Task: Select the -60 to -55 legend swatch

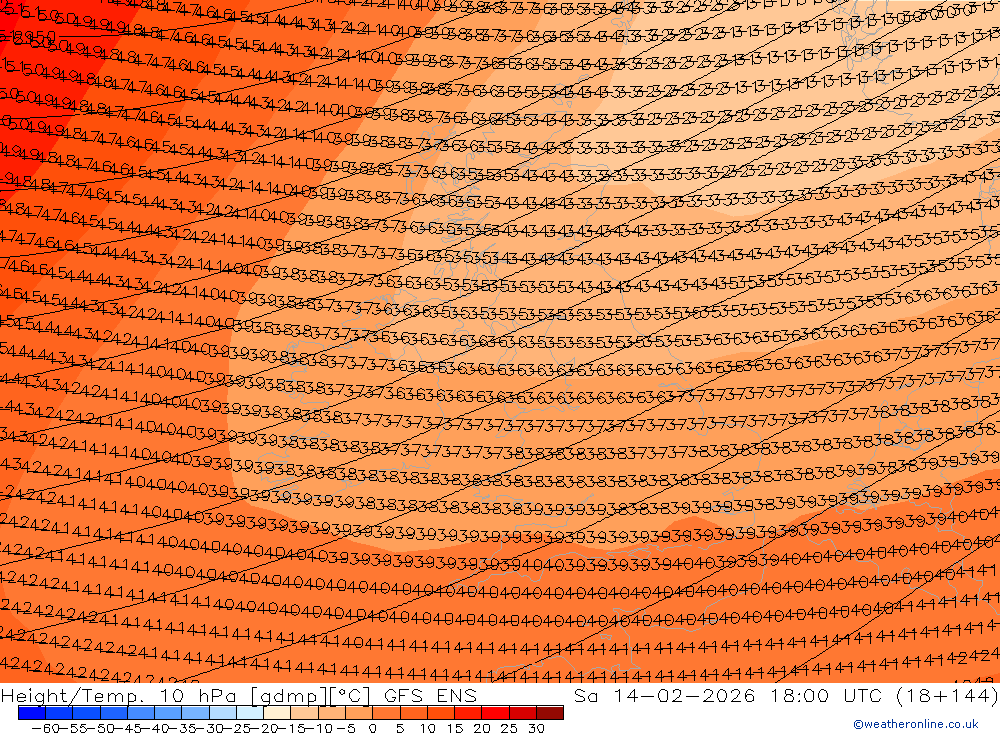Action: click(x=59, y=713)
